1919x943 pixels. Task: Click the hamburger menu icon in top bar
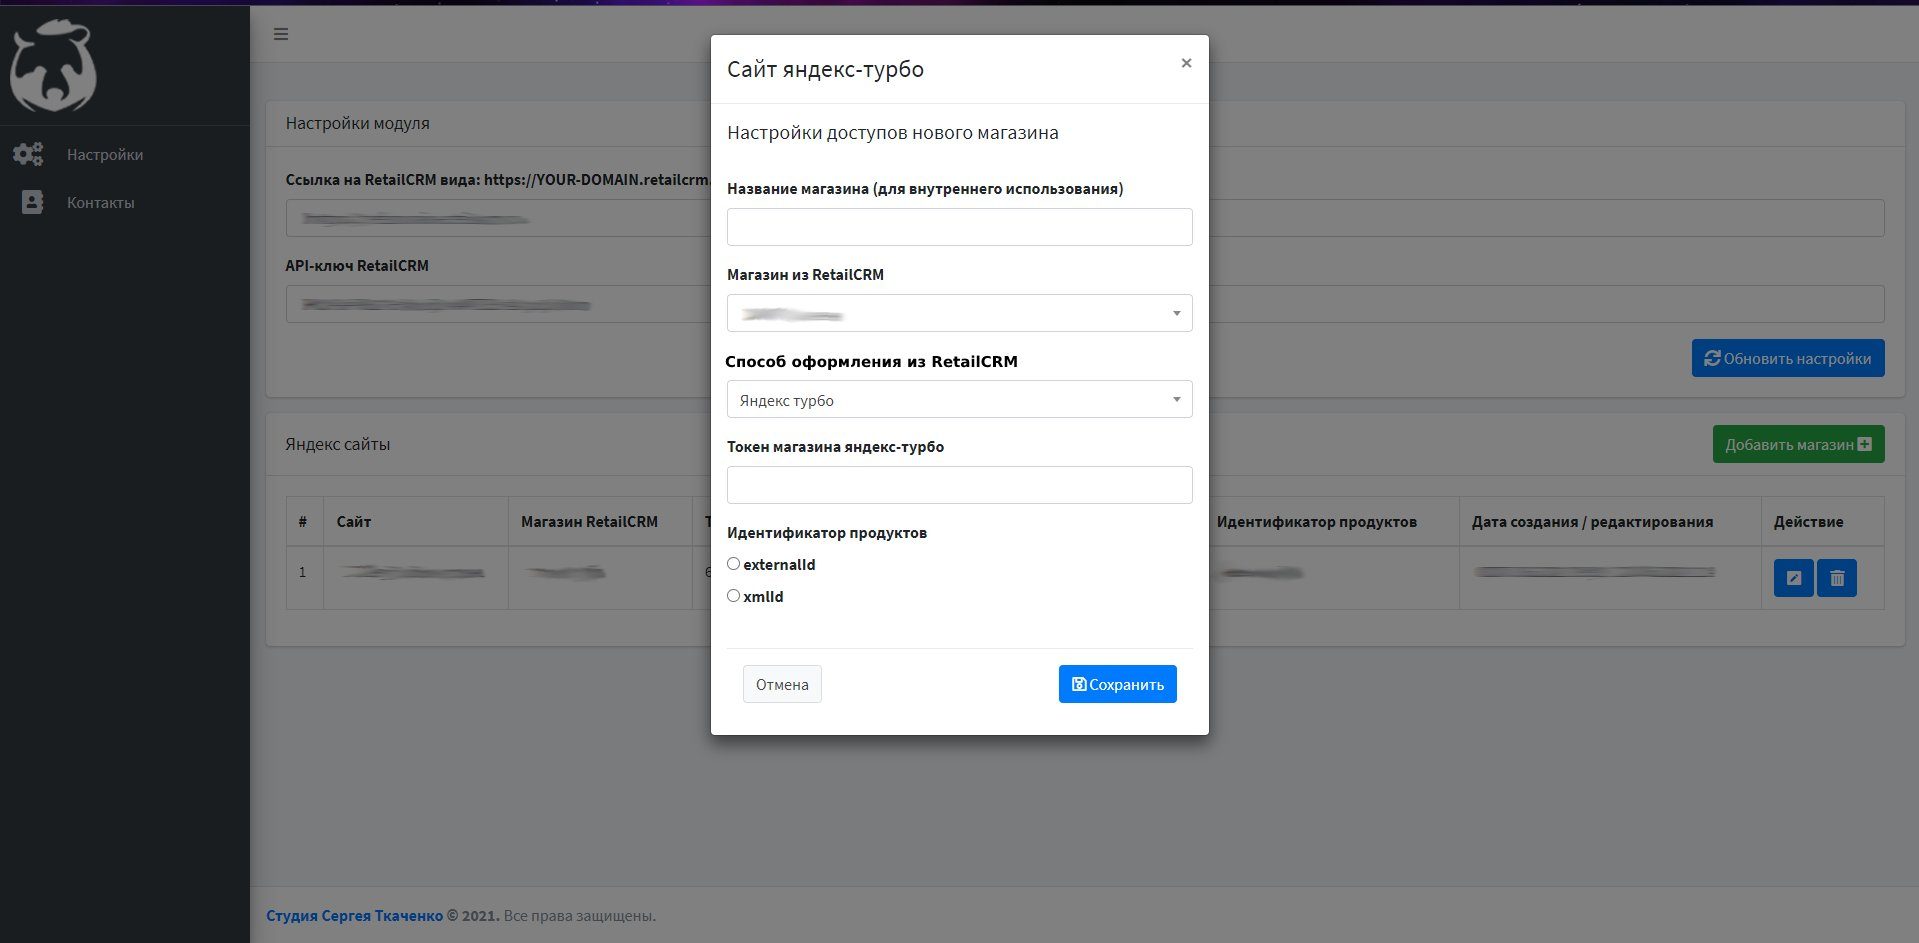click(281, 34)
